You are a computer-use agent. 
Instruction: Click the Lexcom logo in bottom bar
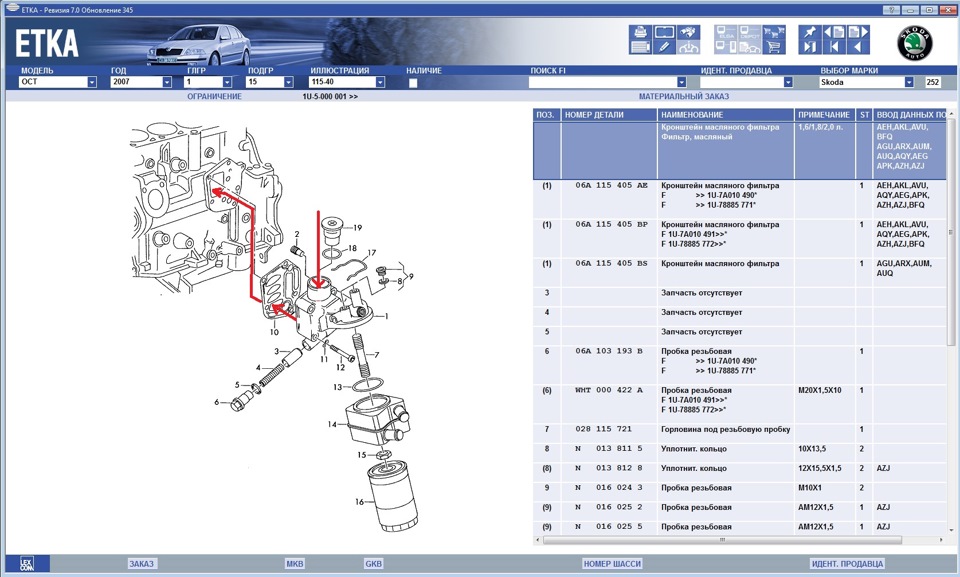(x=27, y=564)
